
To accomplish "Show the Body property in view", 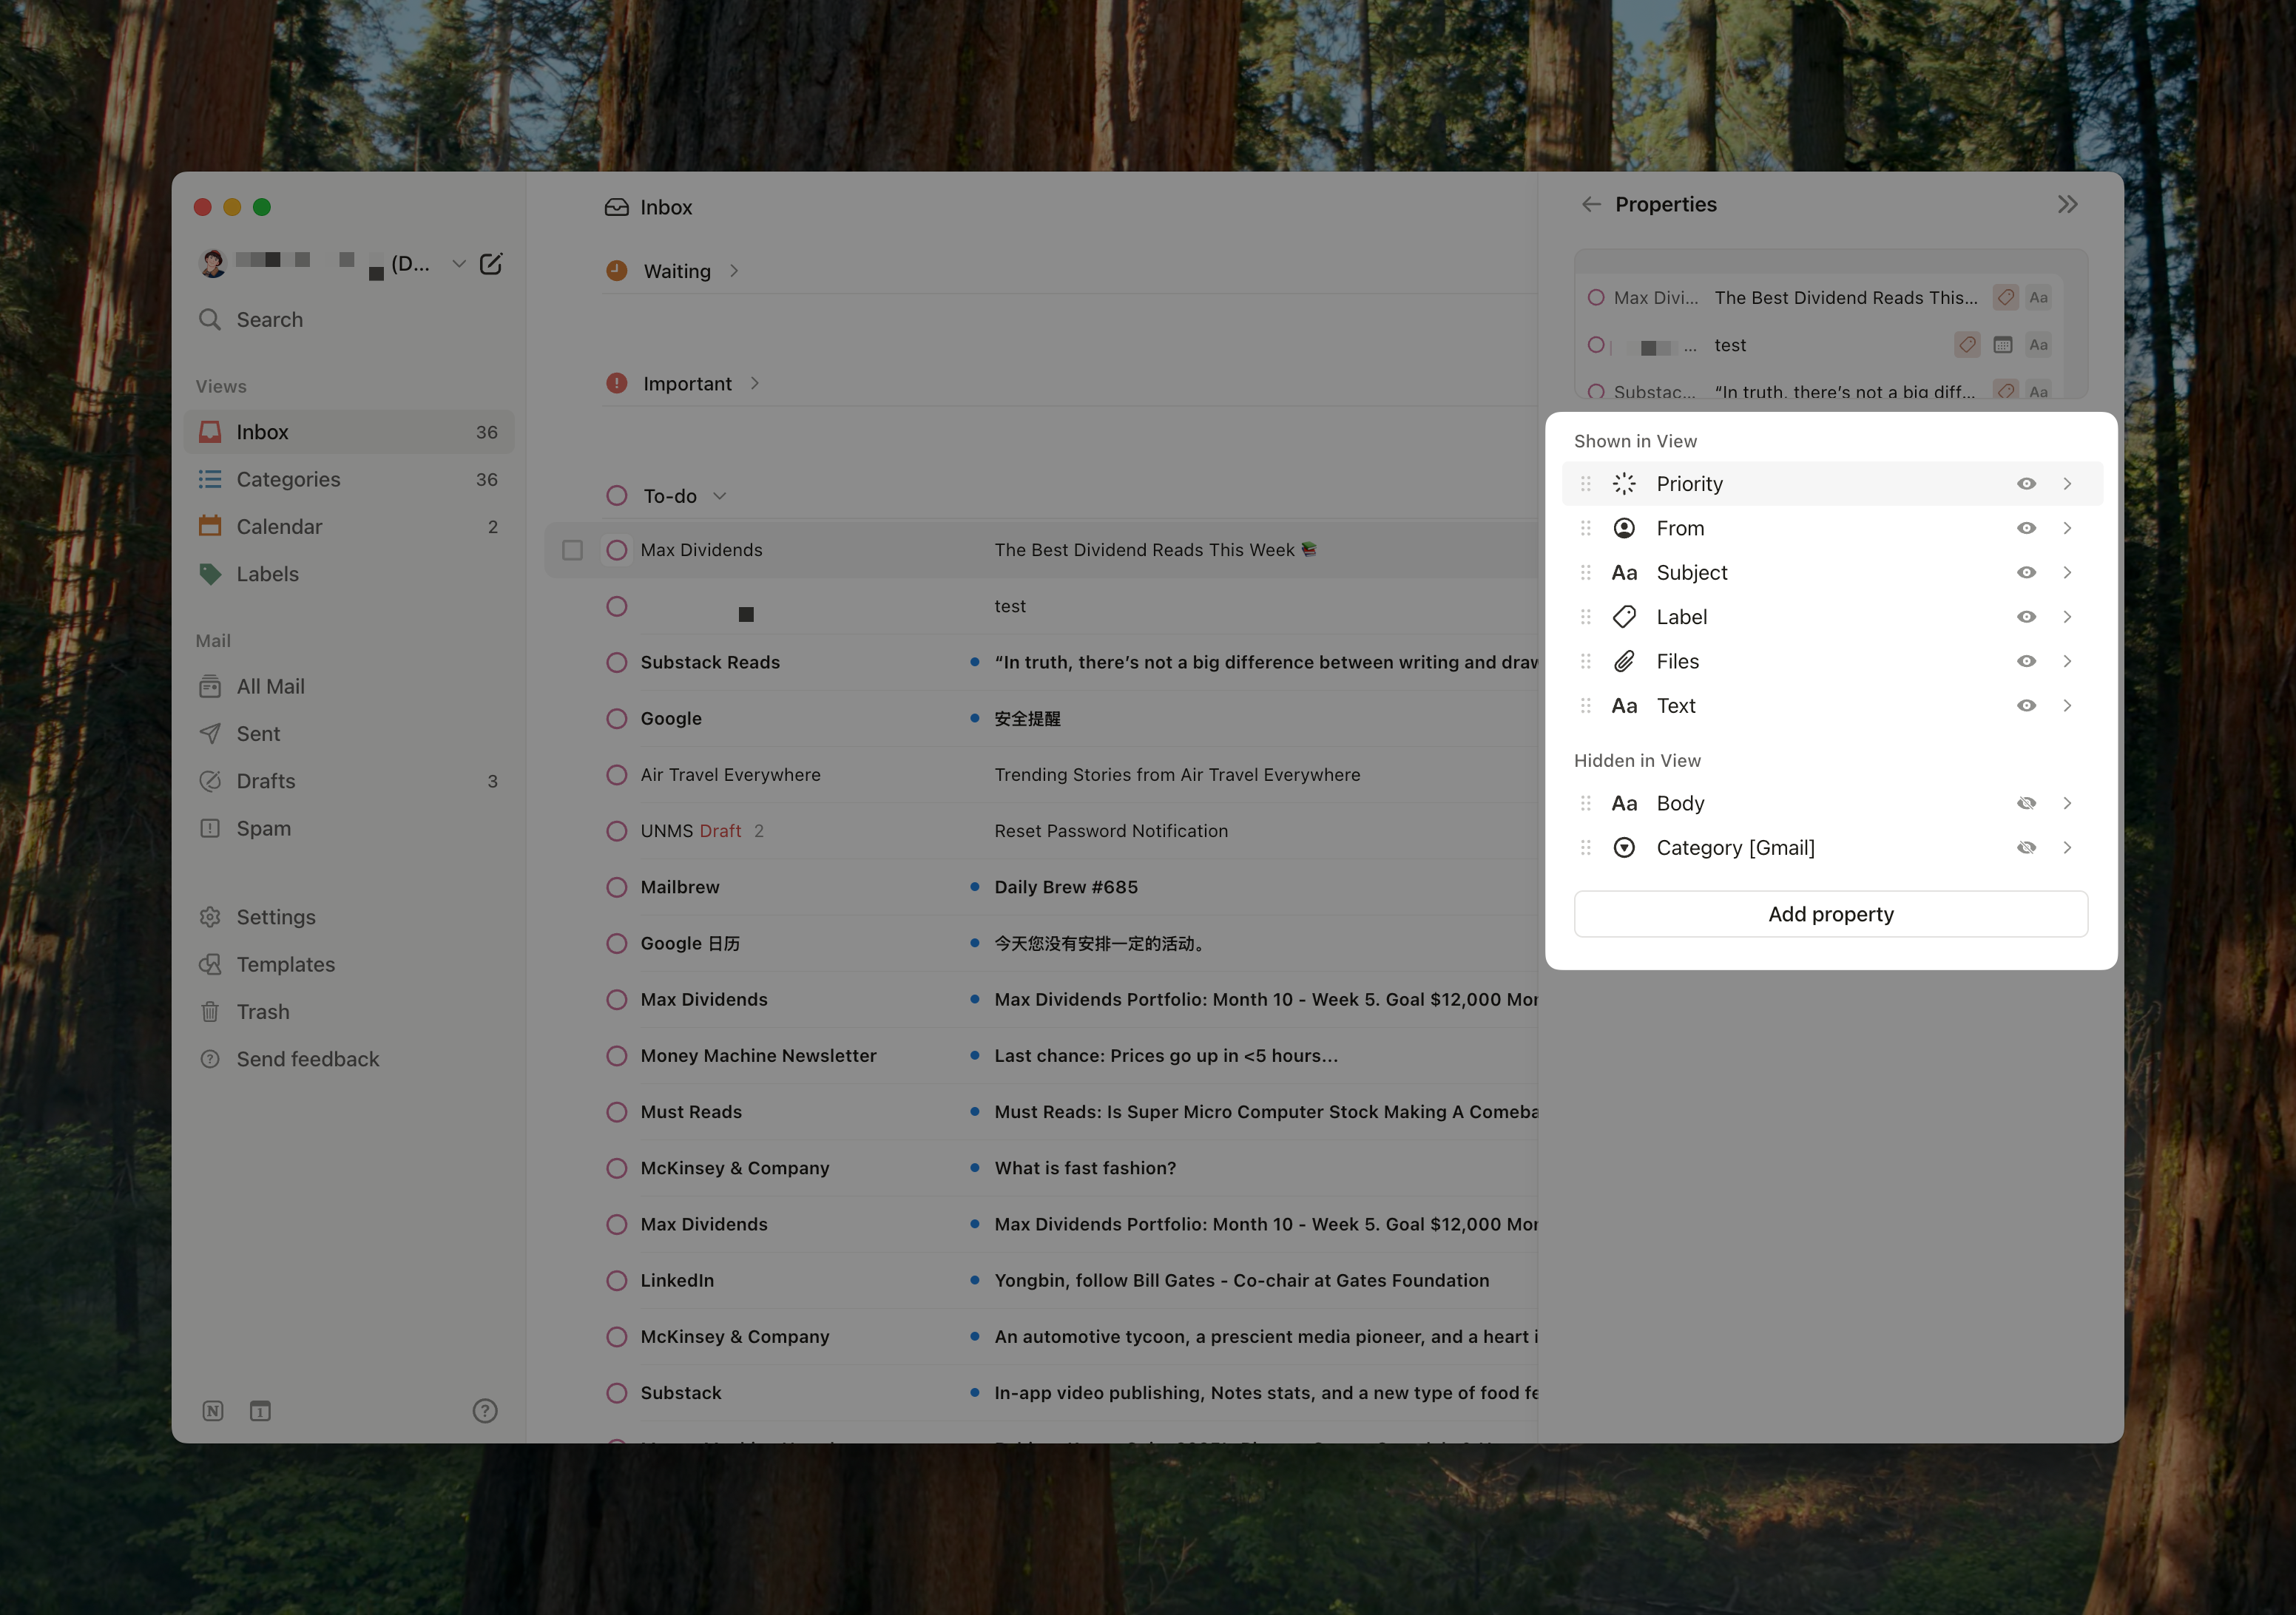I will pyautogui.click(x=2026, y=804).
